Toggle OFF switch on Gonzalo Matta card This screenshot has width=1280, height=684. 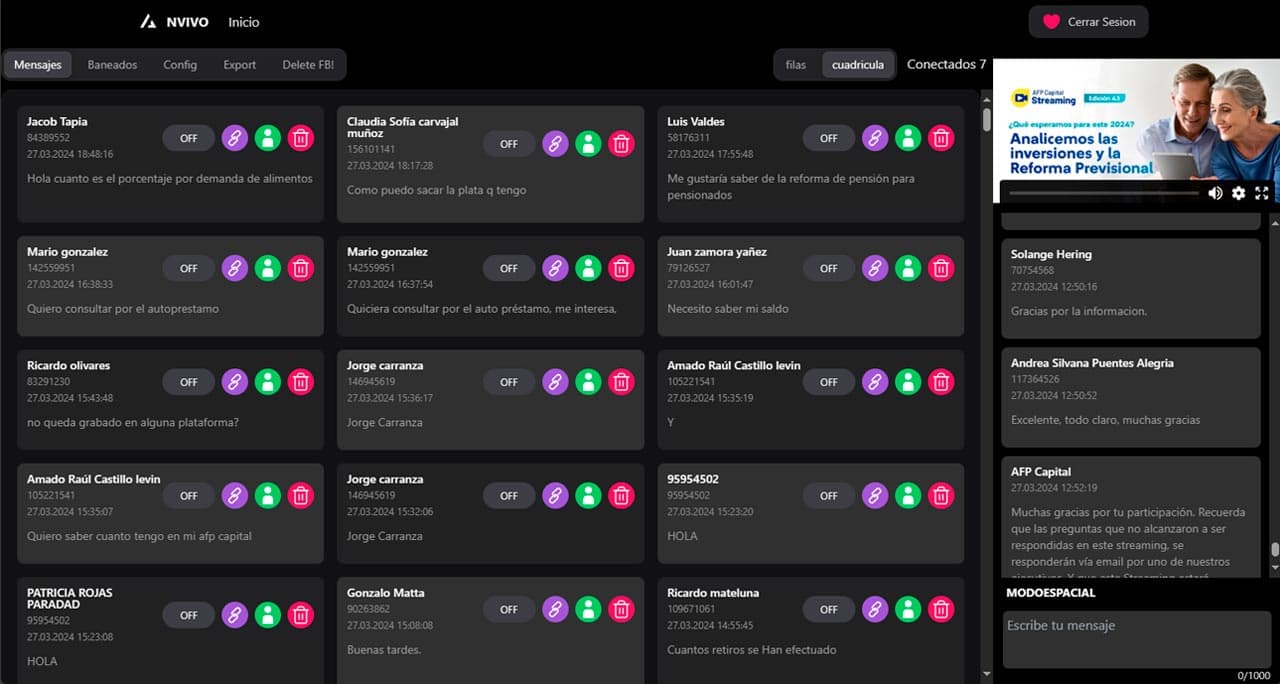[509, 609]
